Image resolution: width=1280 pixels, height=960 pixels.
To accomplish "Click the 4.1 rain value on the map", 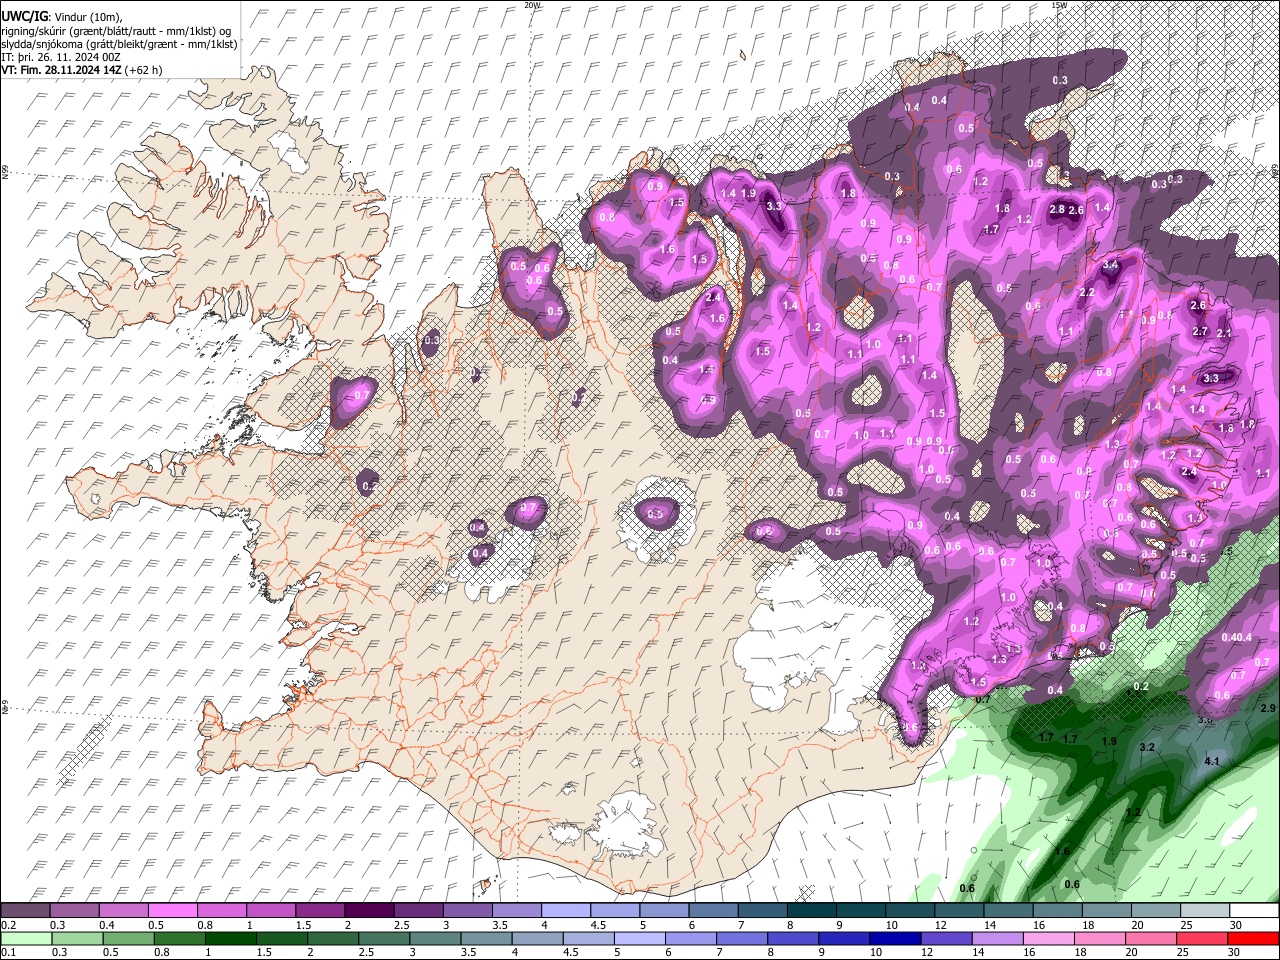I will pos(1212,761).
